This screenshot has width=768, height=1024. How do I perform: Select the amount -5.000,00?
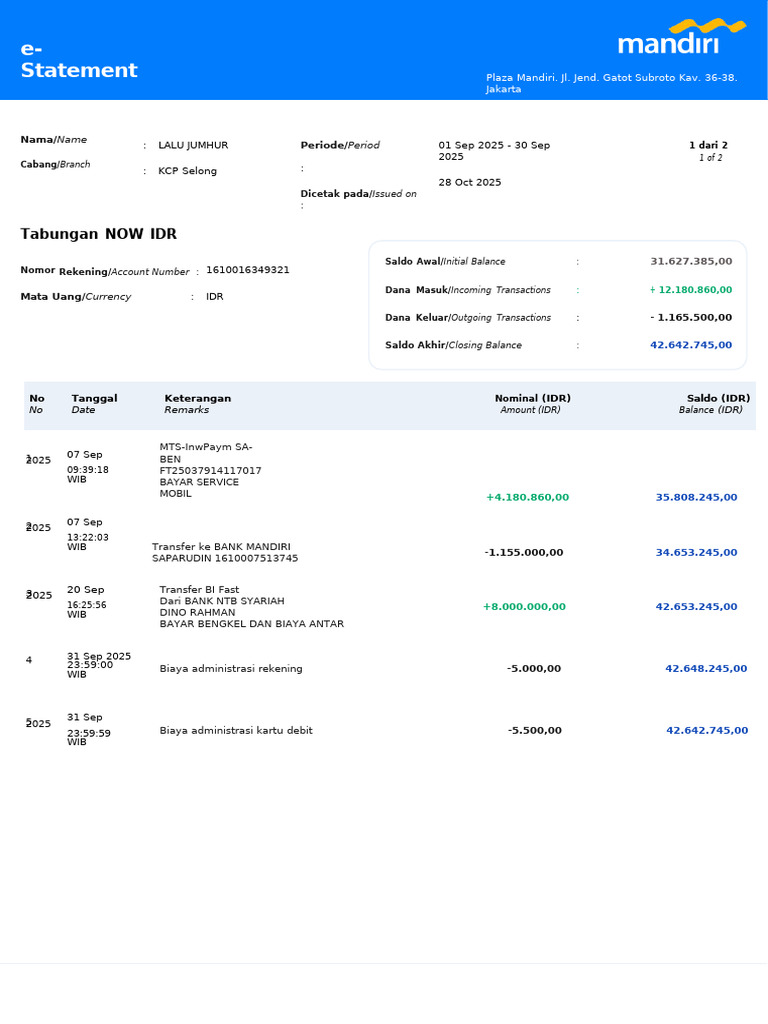tap(534, 668)
